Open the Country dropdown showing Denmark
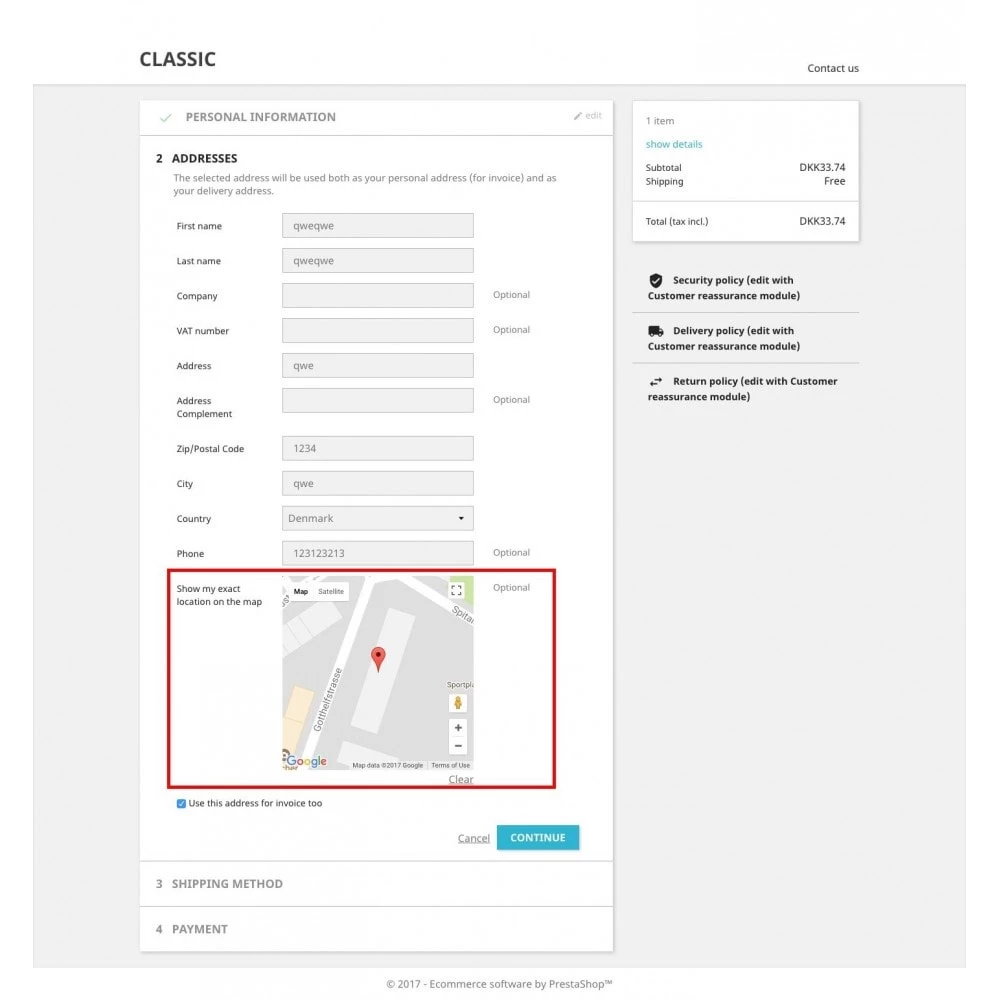Viewport: 1000px width, 1000px height. (x=378, y=518)
